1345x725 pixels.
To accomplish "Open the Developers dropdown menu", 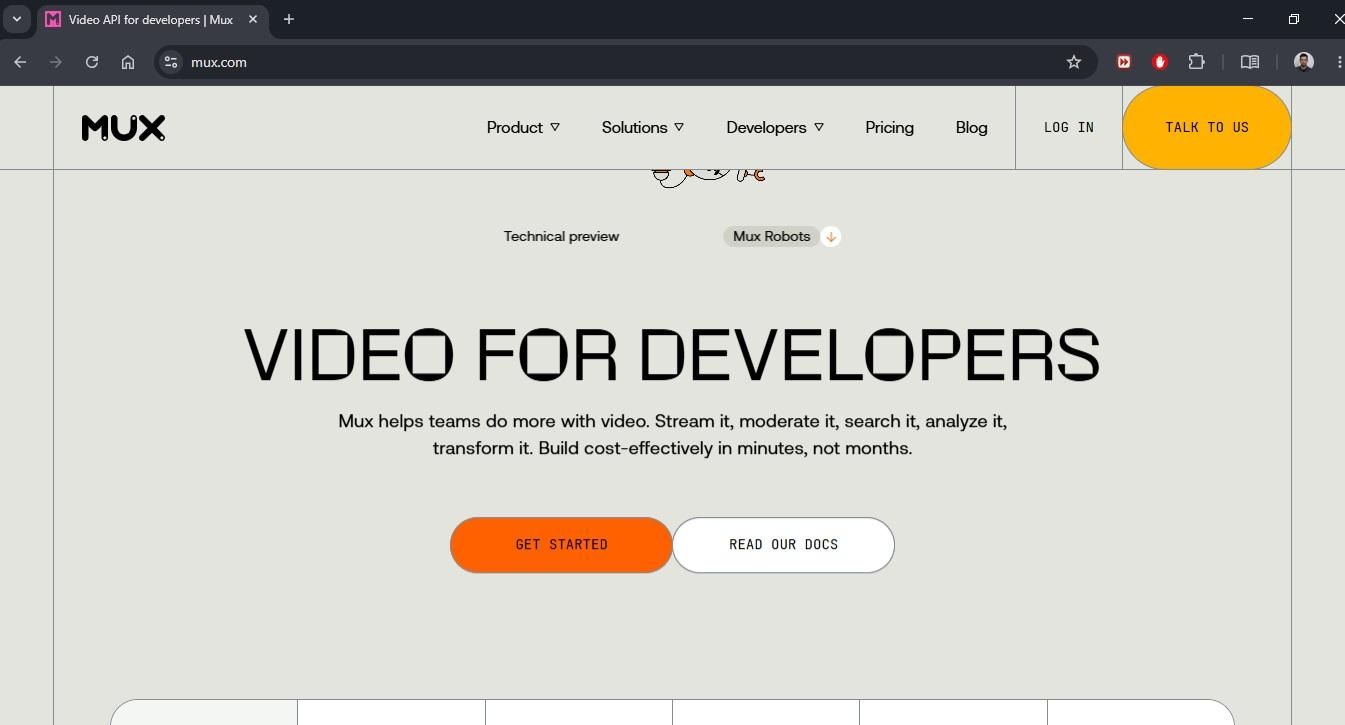I will coord(775,127).
